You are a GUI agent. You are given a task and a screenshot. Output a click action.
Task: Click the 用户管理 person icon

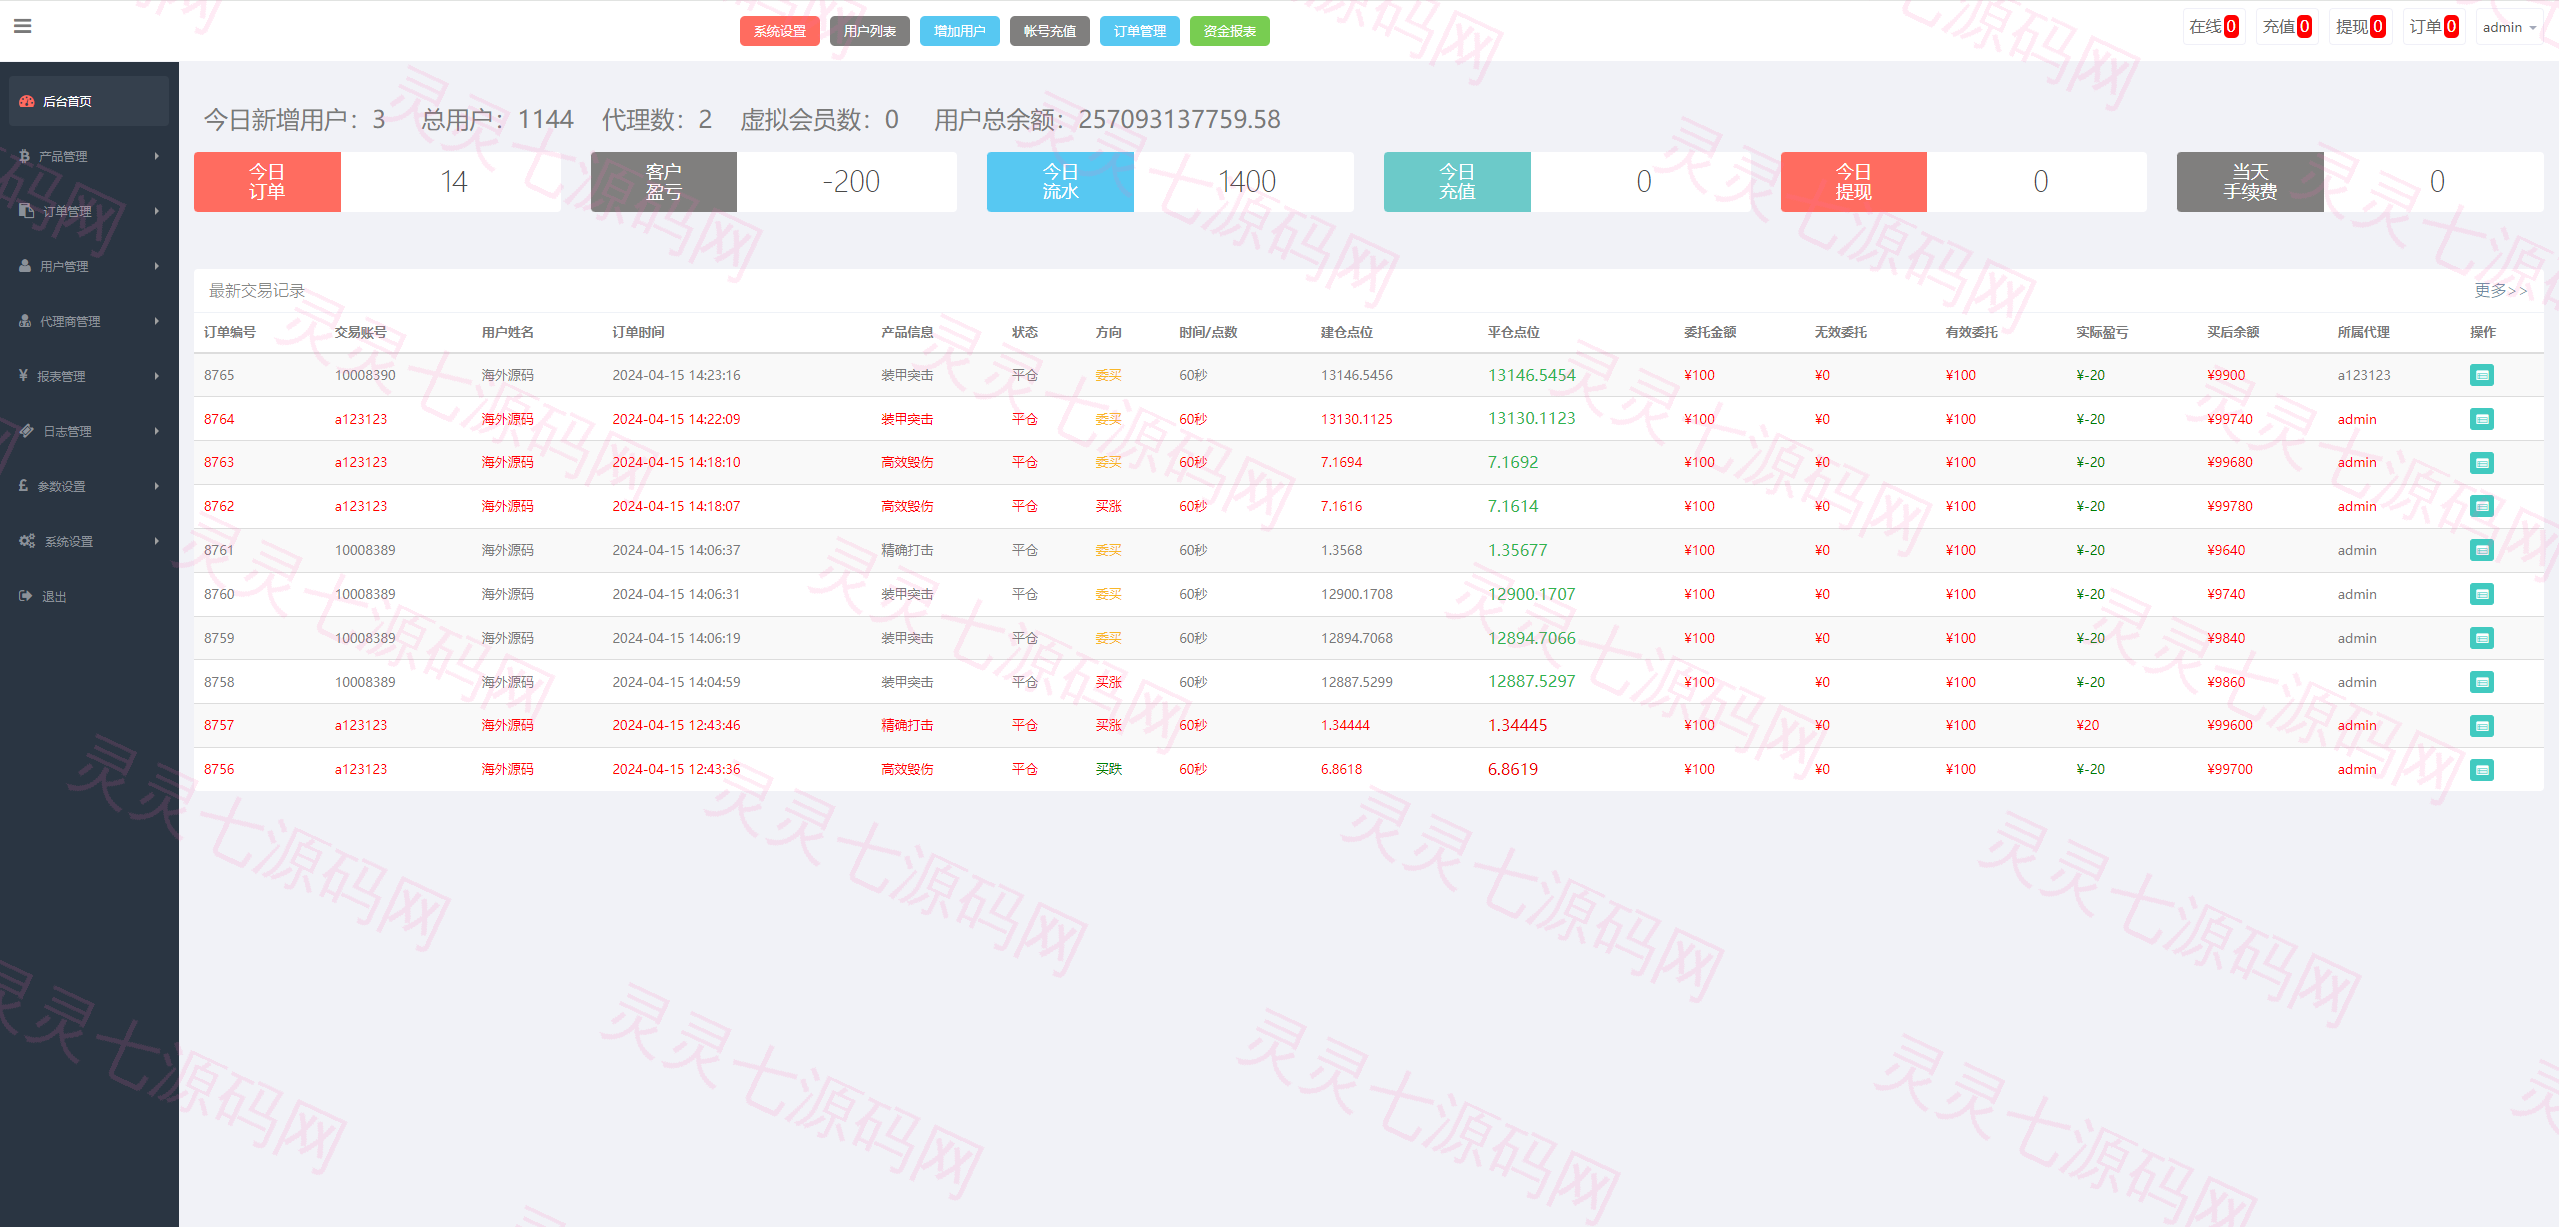coord(25,266)
